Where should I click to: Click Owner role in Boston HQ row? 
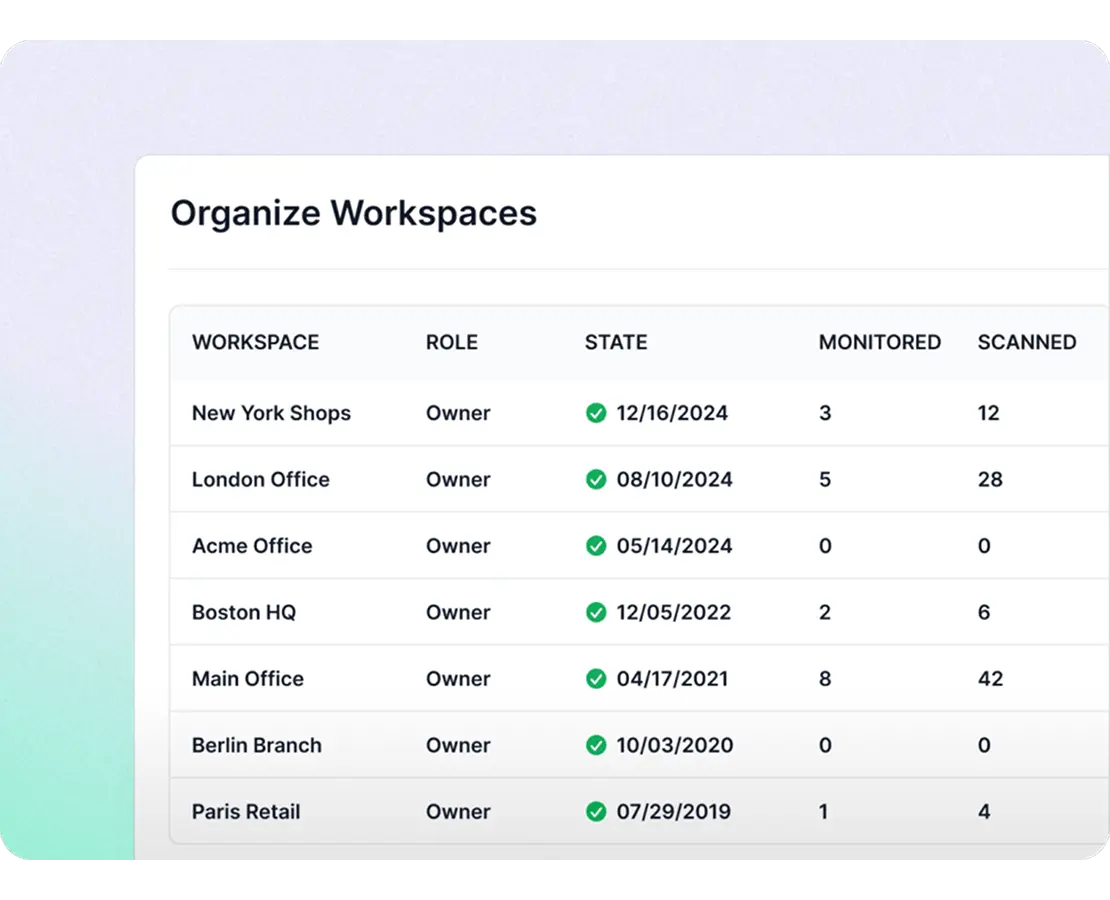458,613
